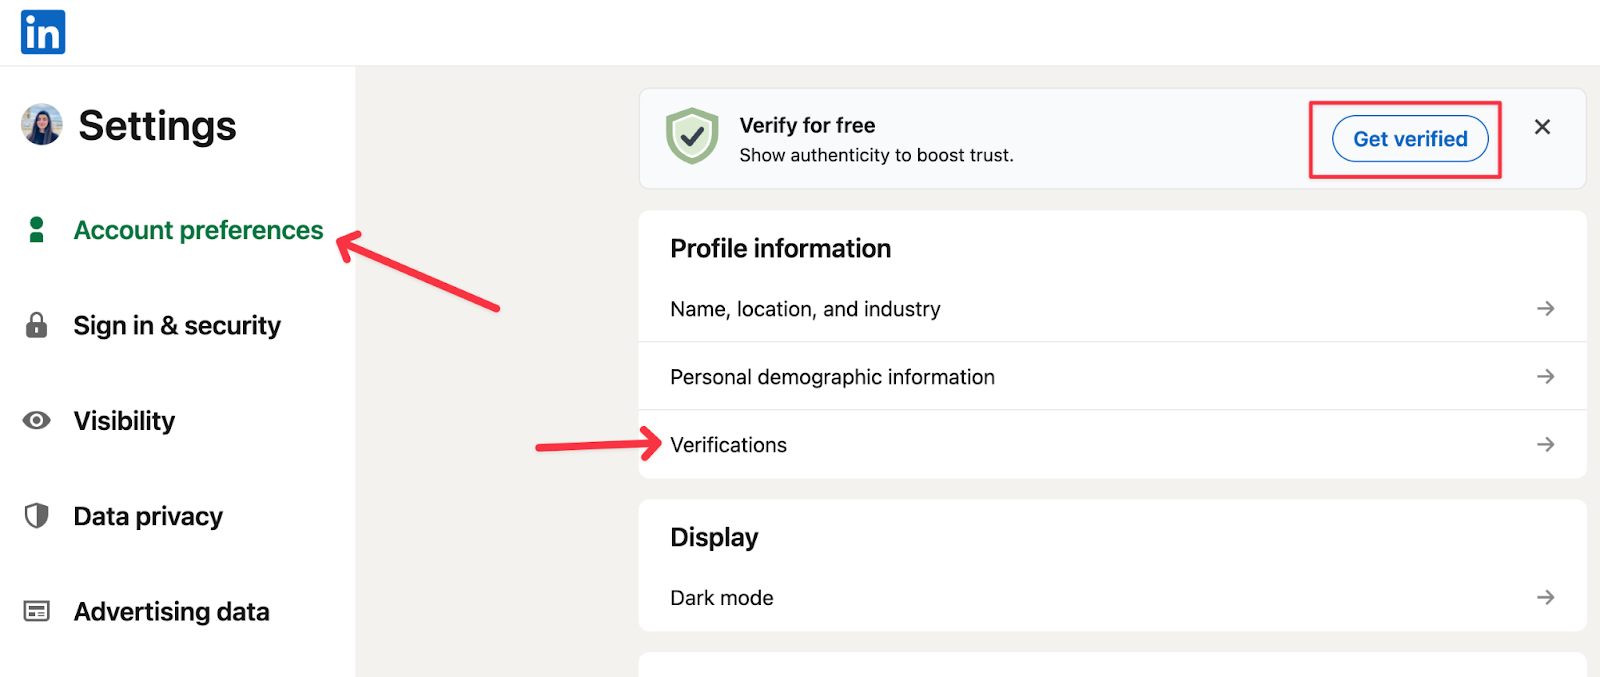Open the Name, location, and industry settings
The image size is (1600, 677).
(805, 308)
